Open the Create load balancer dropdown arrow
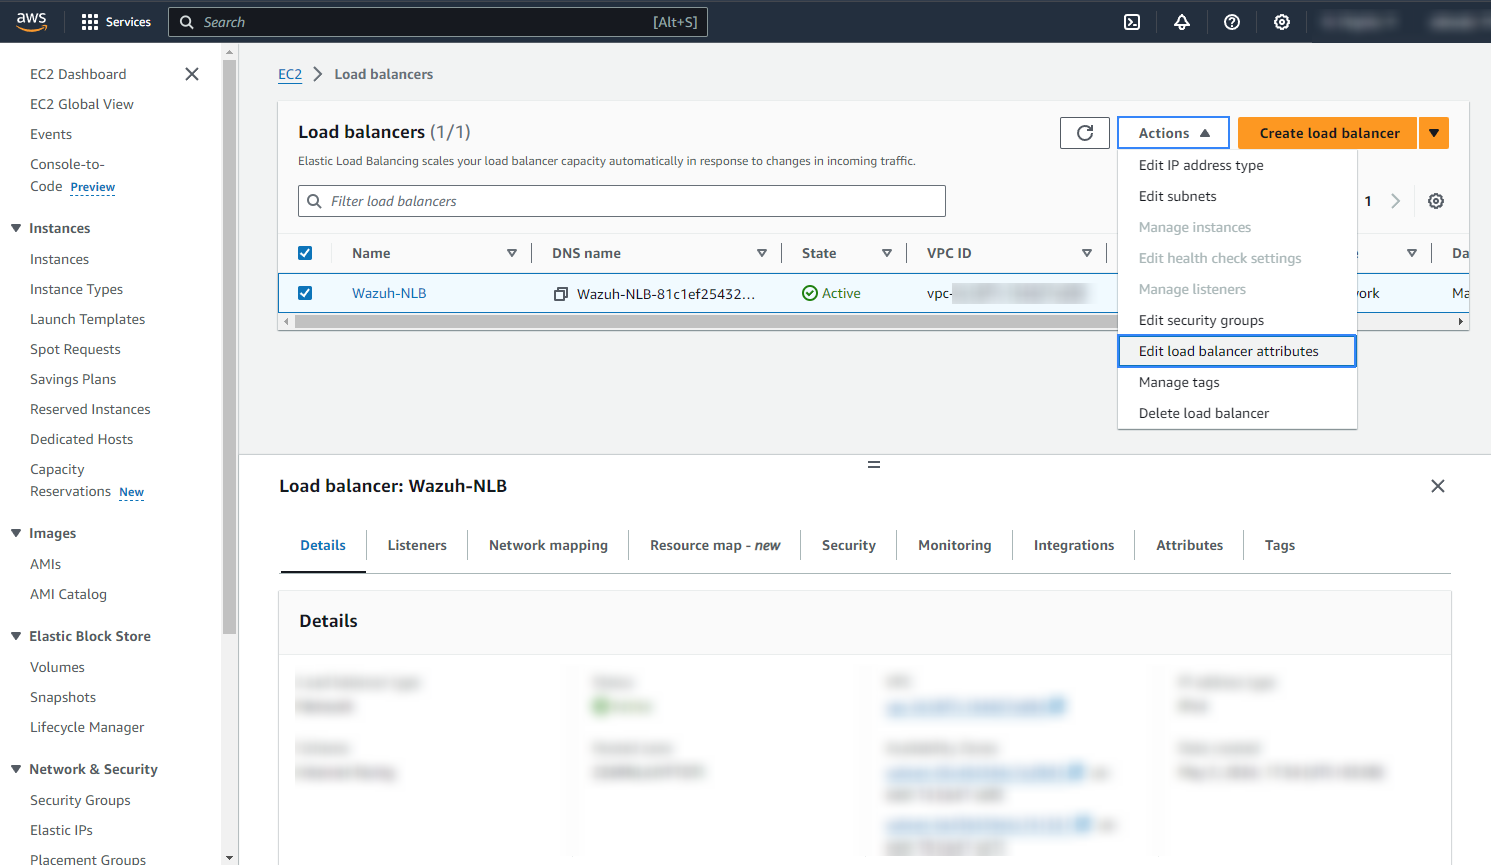 (1434, 133)
